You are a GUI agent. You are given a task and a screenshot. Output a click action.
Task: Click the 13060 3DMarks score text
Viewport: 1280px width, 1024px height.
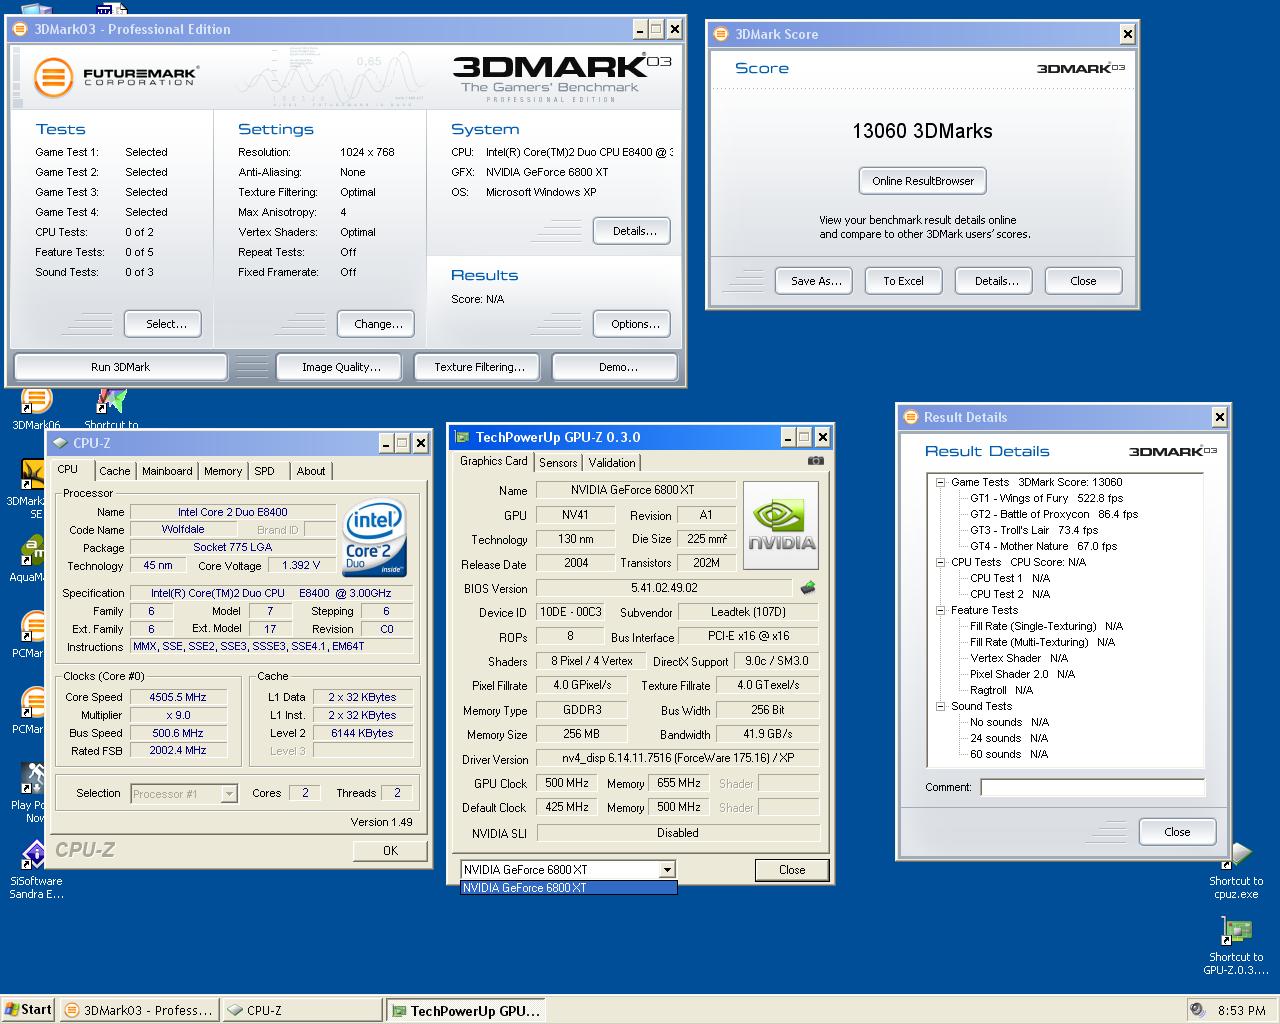click(922, 131)
